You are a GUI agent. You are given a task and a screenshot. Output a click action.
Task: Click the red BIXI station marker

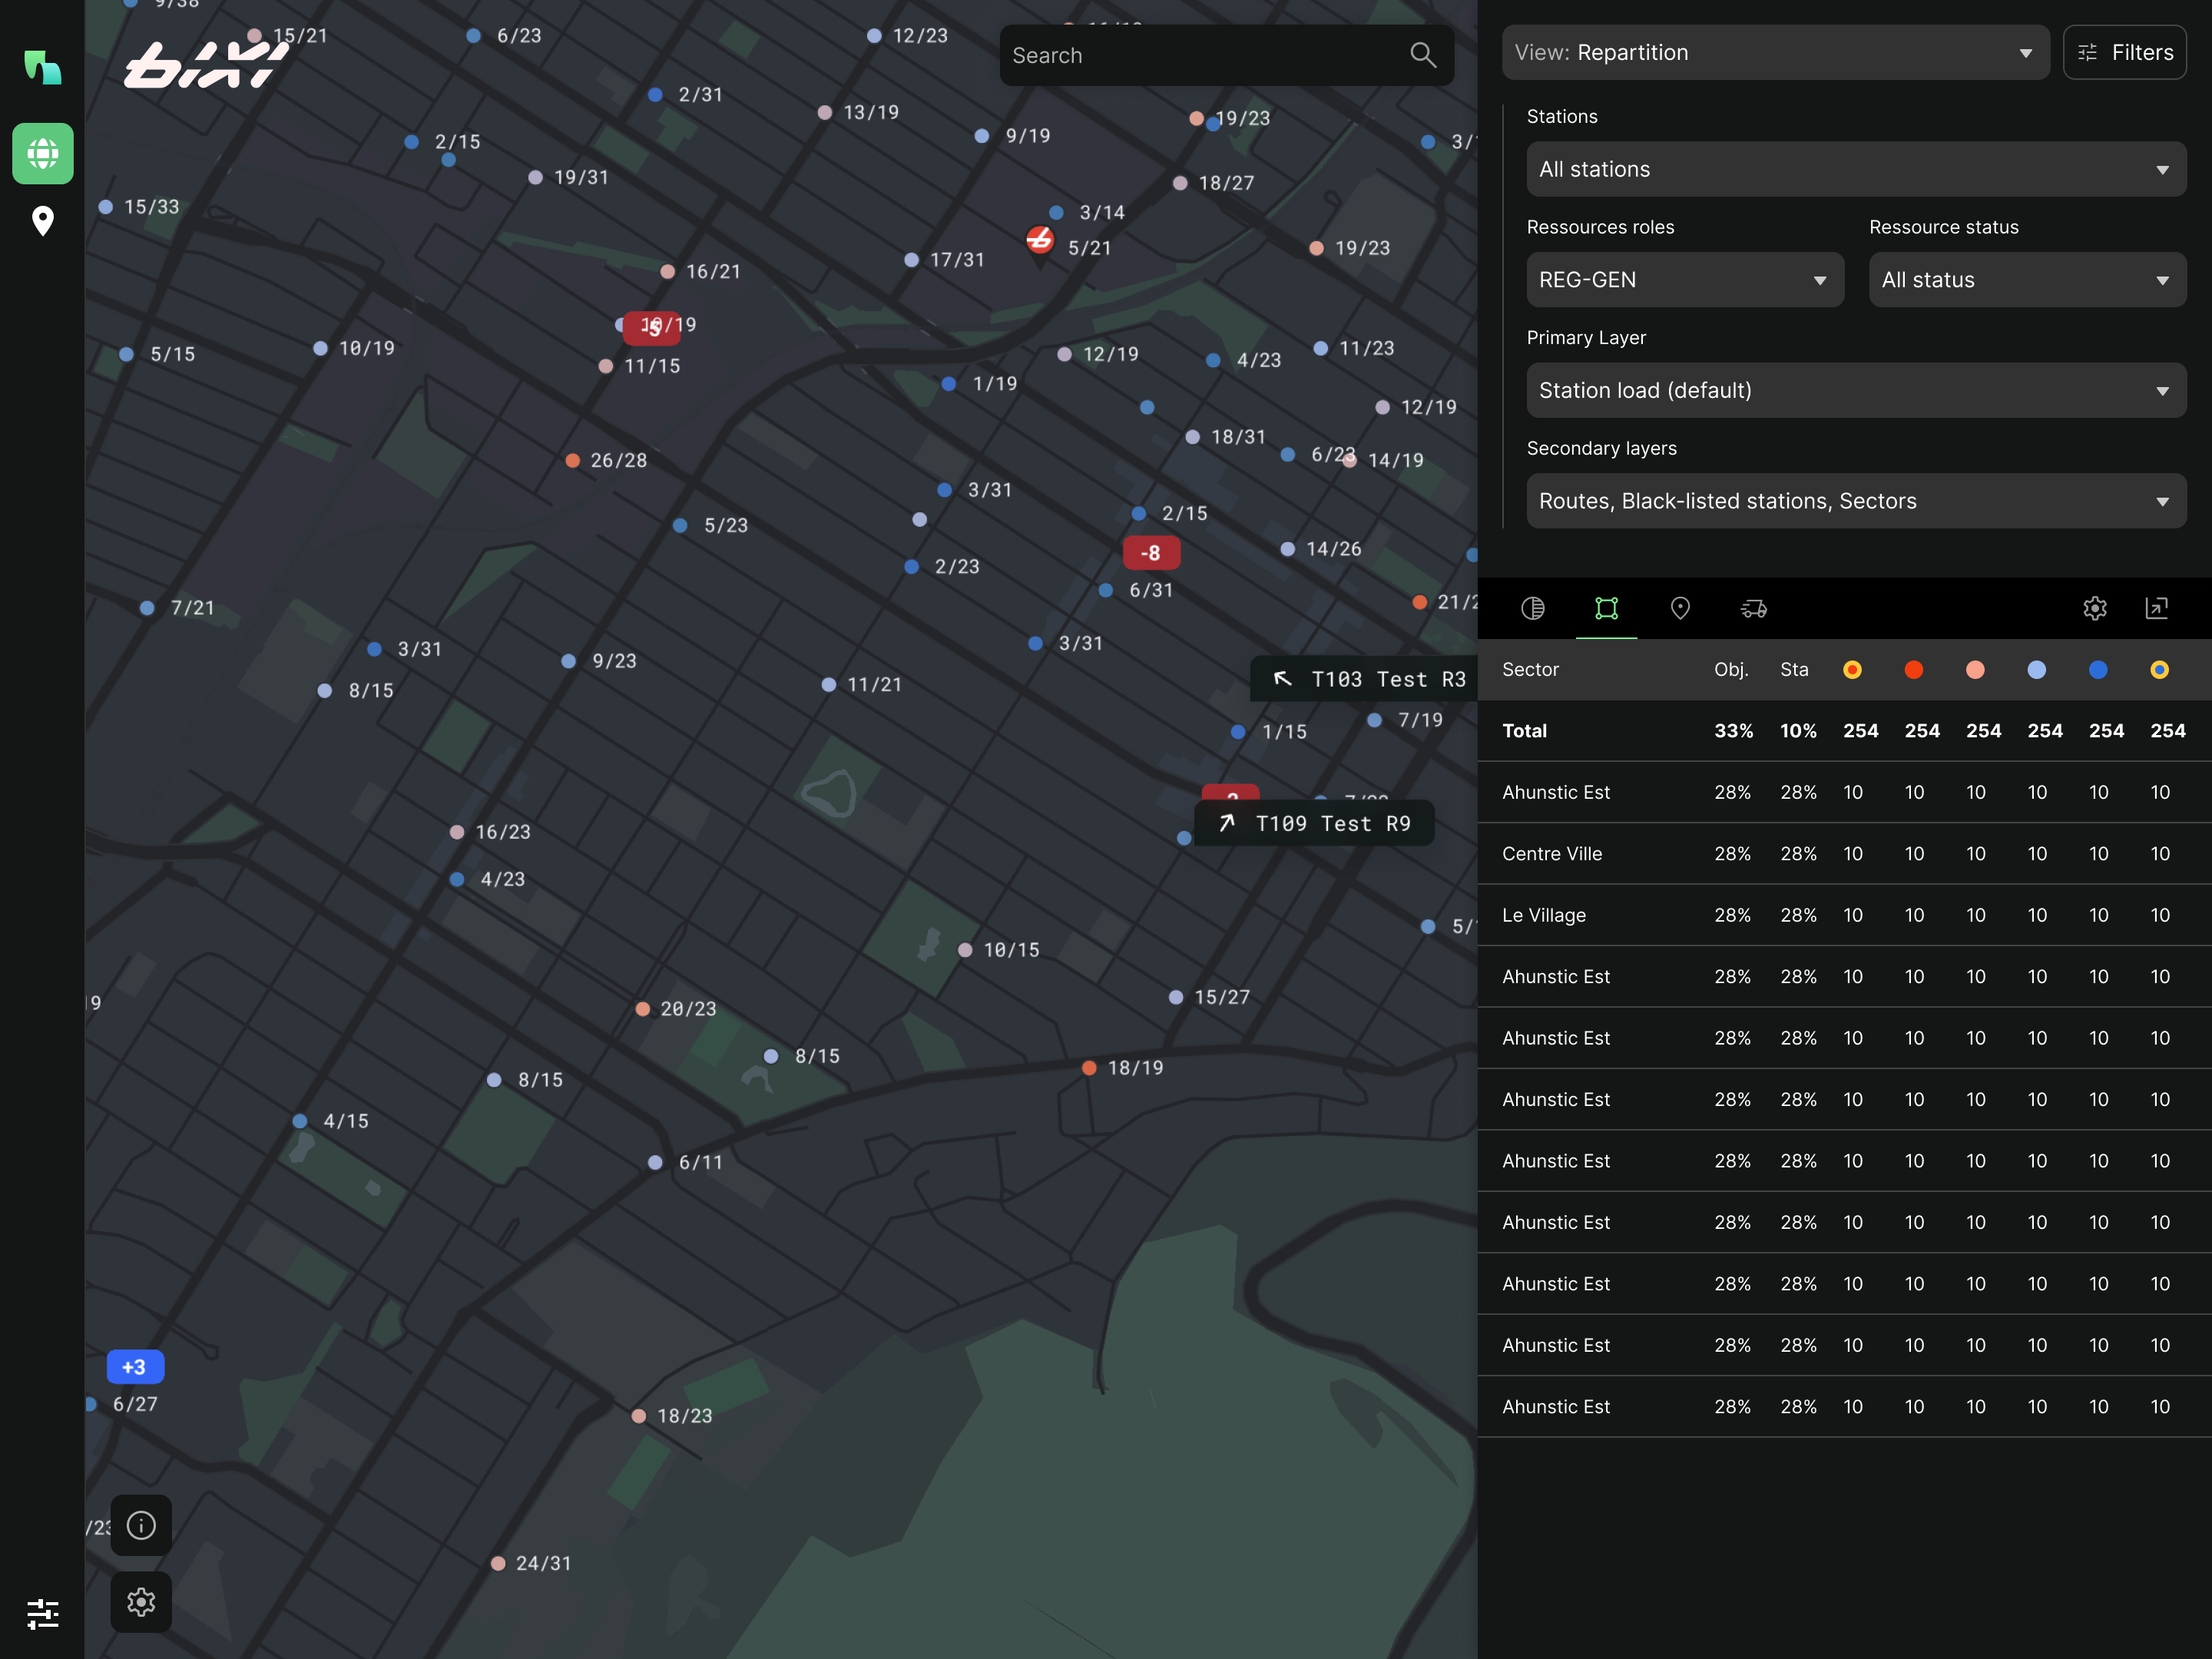(1040, 240)
